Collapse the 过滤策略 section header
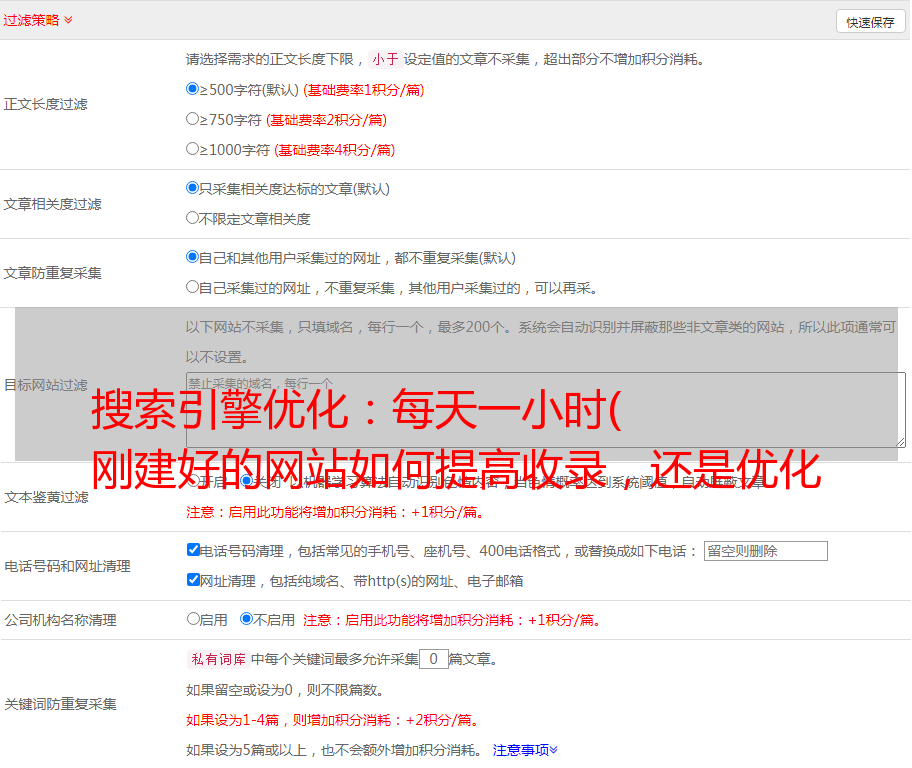The width and height of the screenshot is (912, 768). tap(38, 20)
